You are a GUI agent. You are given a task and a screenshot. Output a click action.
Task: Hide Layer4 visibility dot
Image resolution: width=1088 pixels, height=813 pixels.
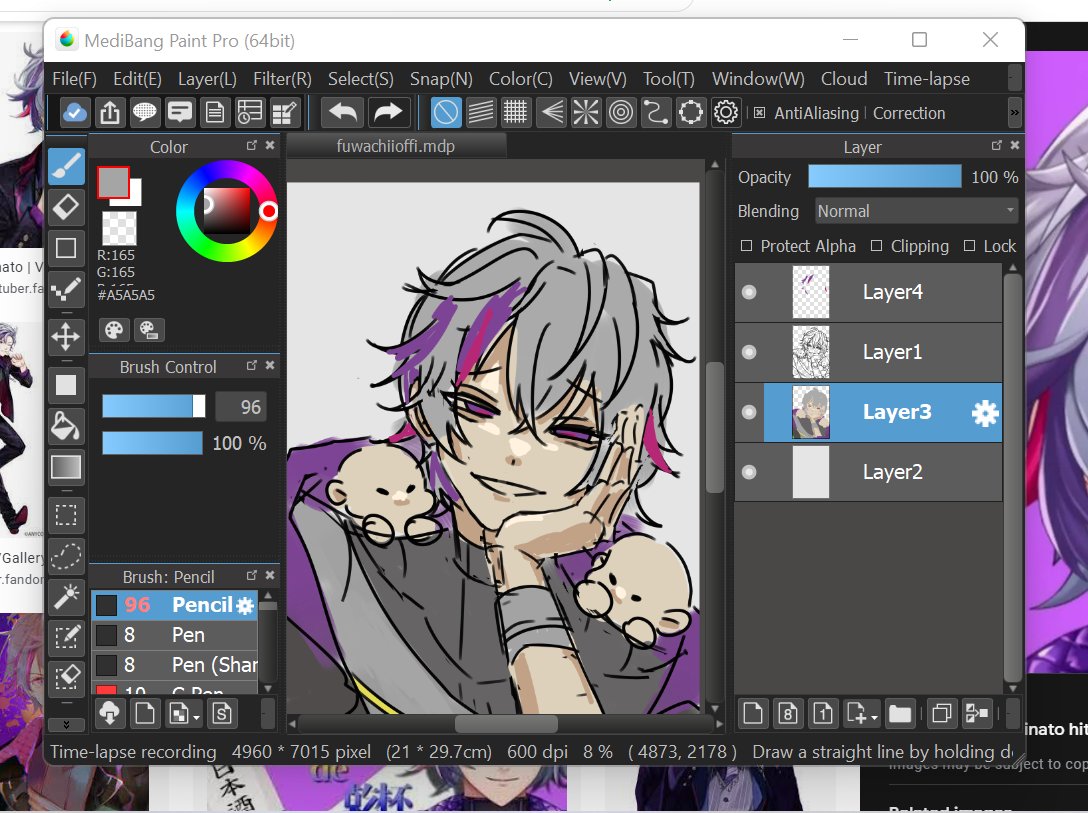point(749,292)
